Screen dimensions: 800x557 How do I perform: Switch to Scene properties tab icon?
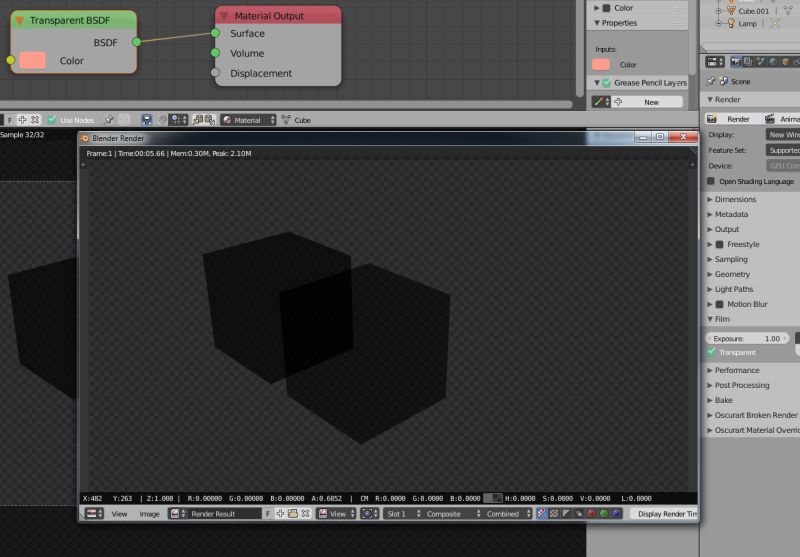(761, 62)
